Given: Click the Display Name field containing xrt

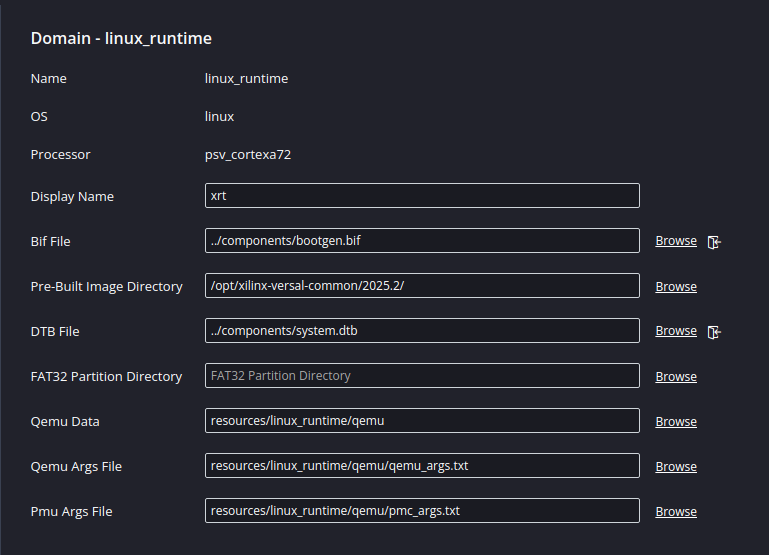Looking at the screenshot, I should point(421,196).
